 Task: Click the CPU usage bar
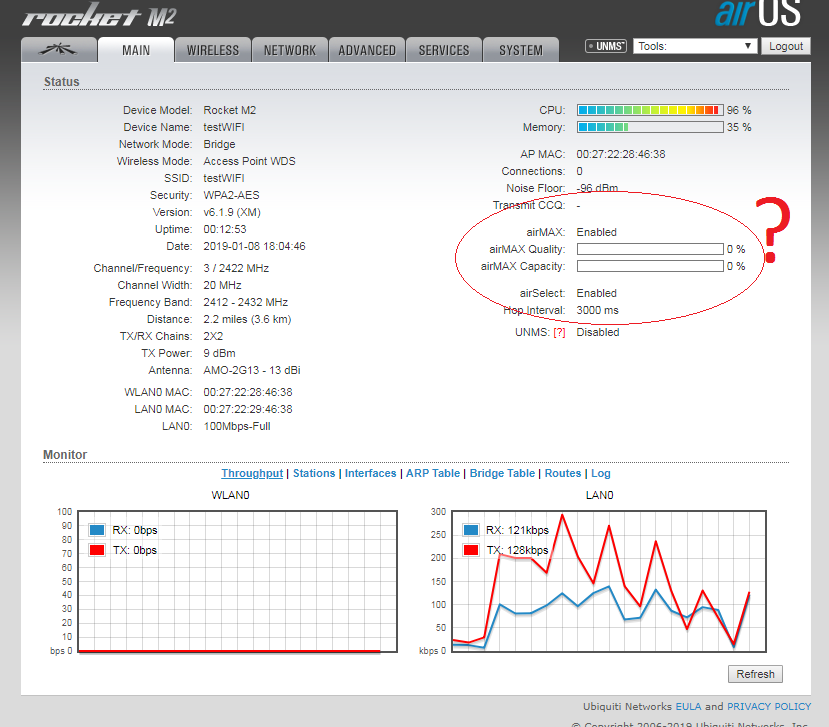tap(649, 110)
